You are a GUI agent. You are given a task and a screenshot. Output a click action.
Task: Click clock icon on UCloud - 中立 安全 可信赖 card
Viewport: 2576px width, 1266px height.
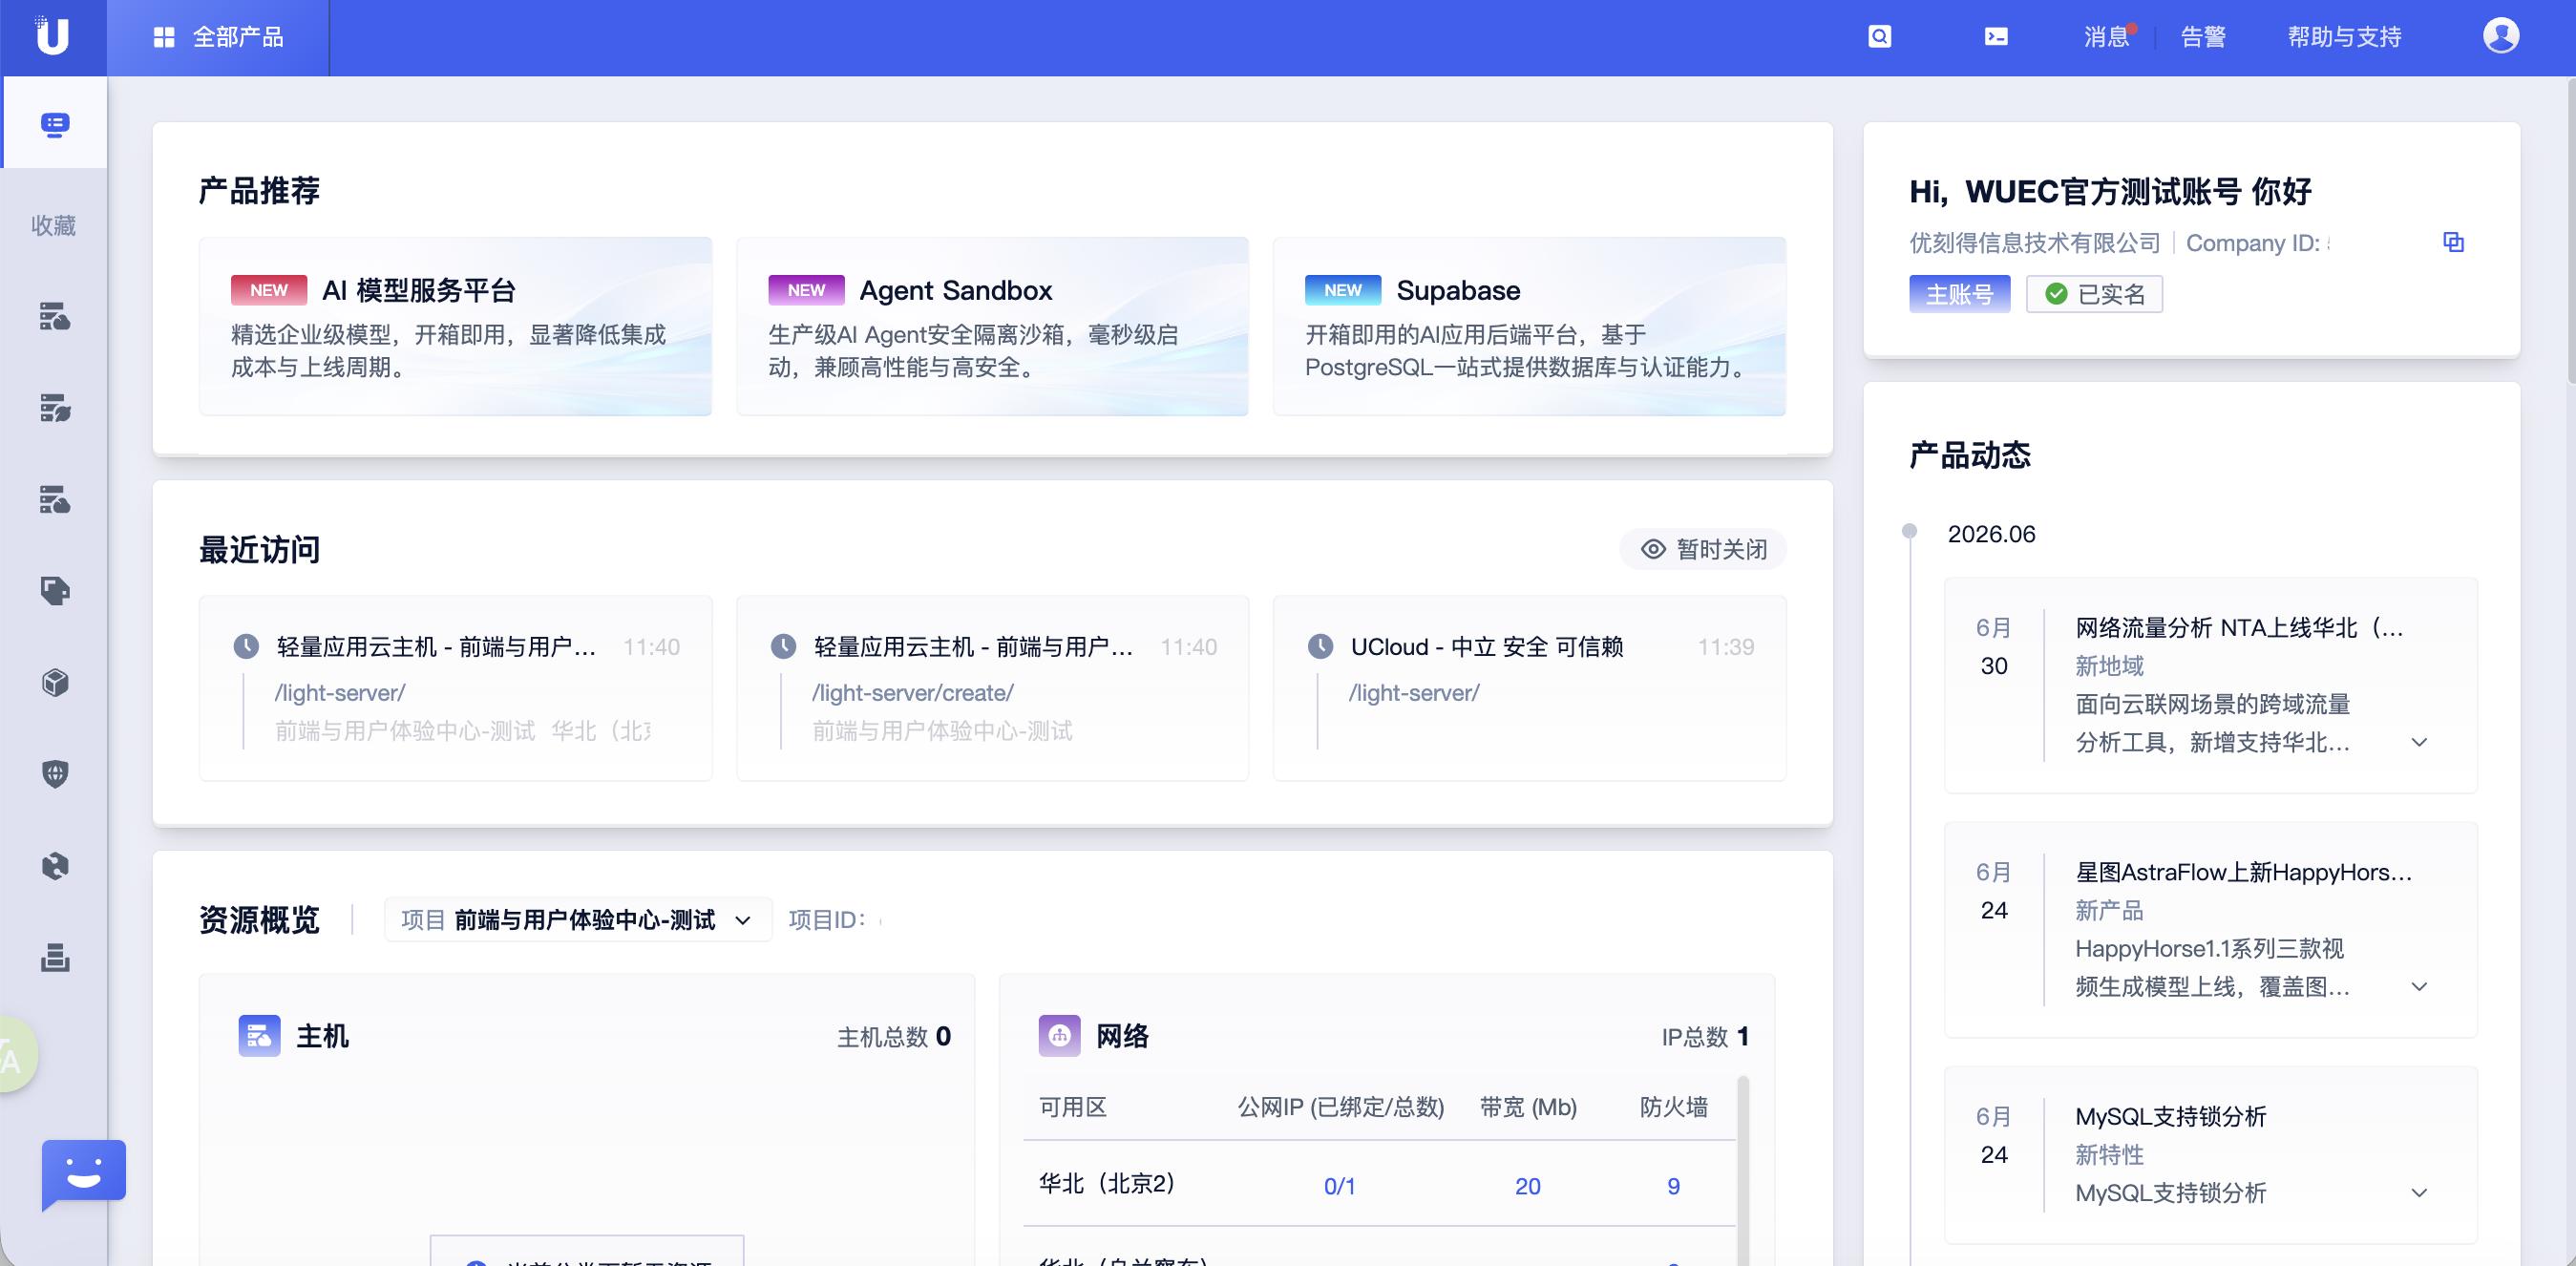[x=1320, y=647]
